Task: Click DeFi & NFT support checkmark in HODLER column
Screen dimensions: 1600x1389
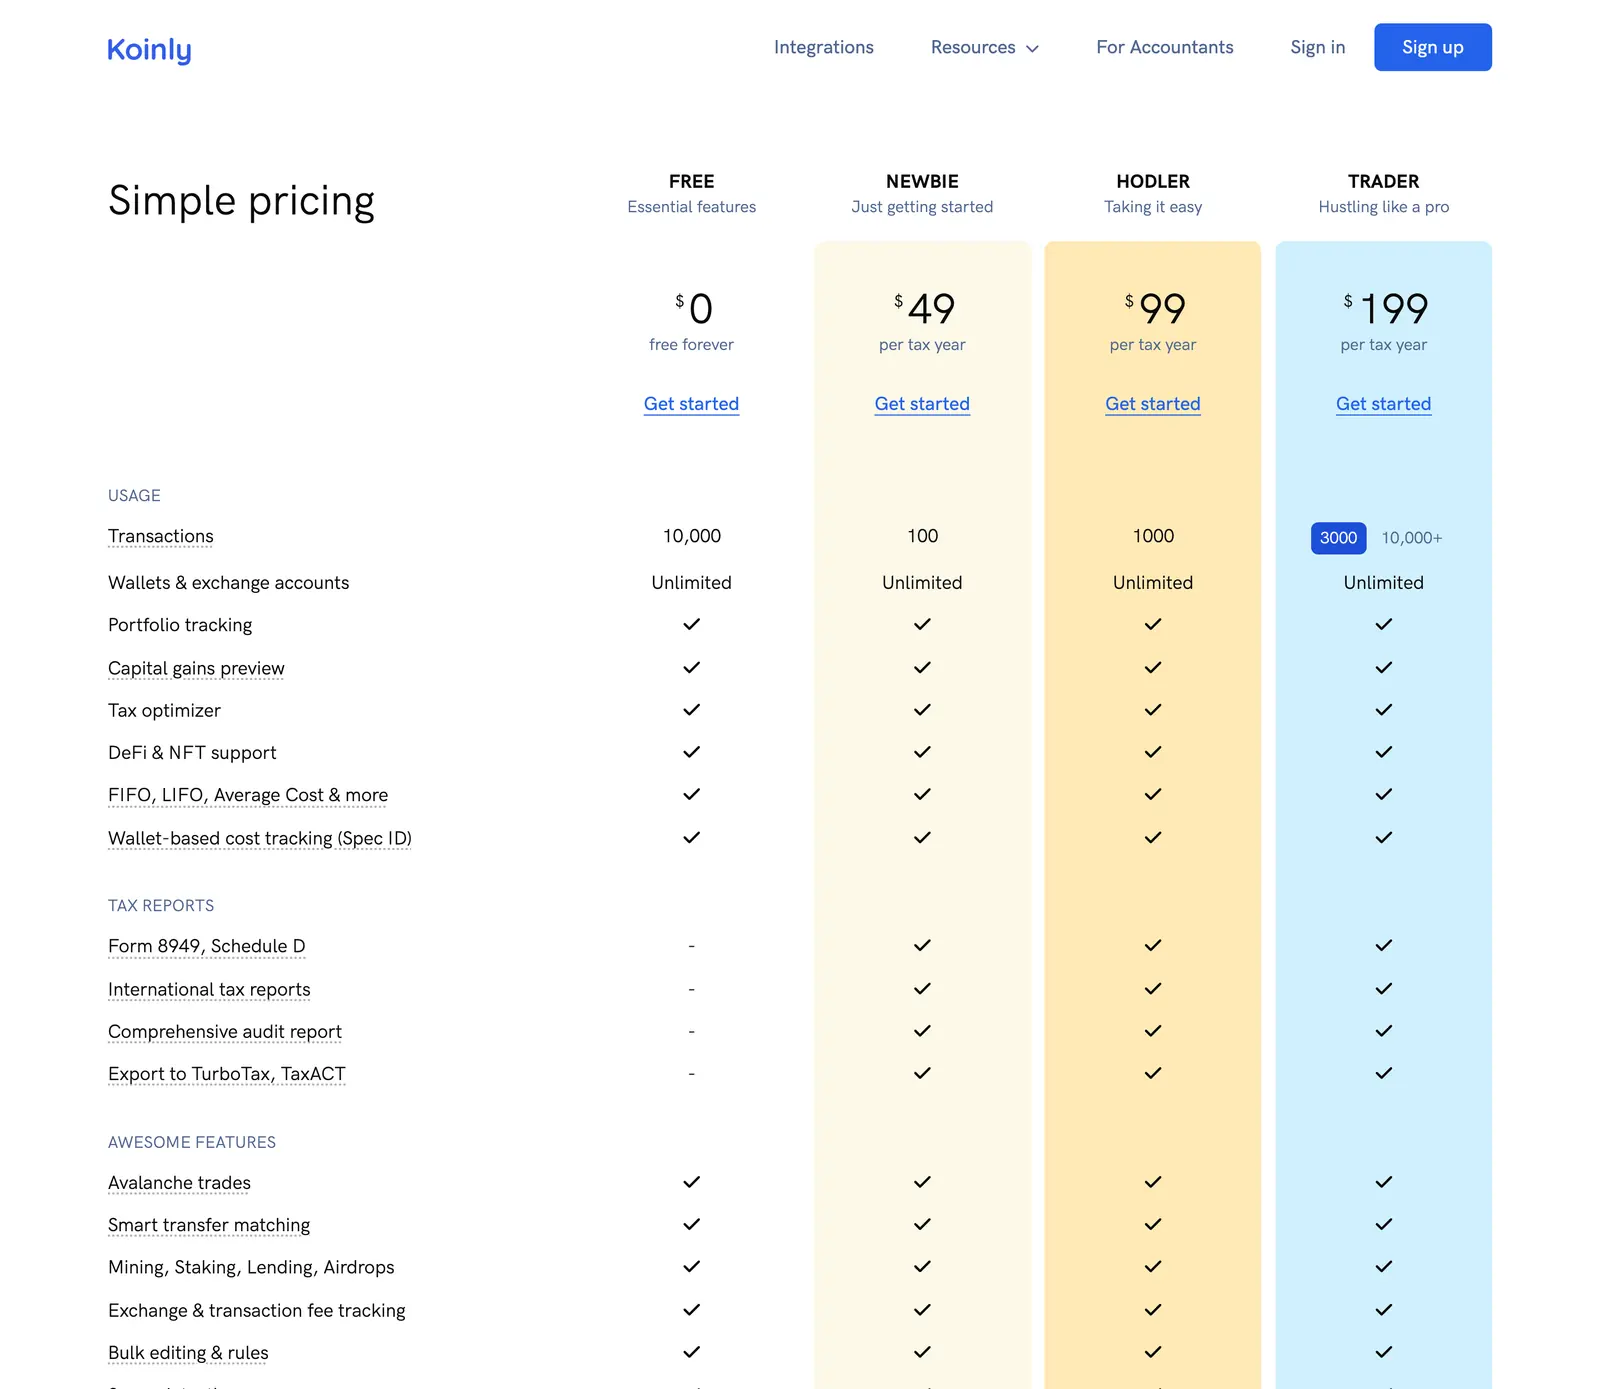Action: pyautogui.click(x=1153, y=752)
